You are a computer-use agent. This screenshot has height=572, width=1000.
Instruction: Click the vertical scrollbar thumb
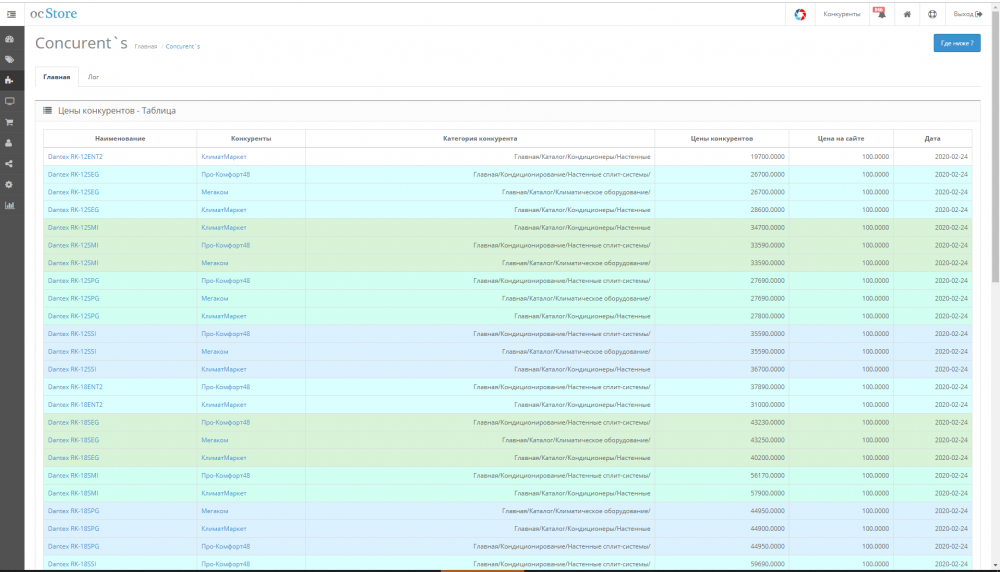point(995,147)
